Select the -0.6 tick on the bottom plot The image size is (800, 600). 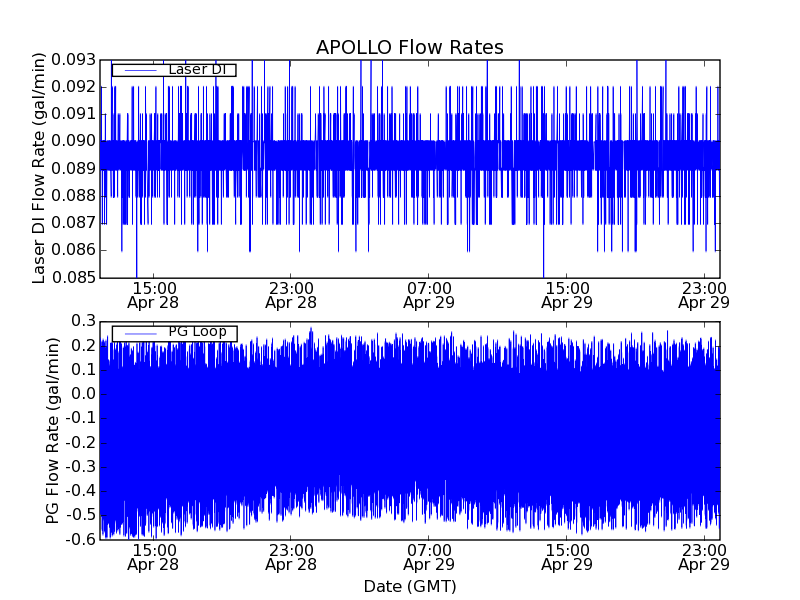80,540
